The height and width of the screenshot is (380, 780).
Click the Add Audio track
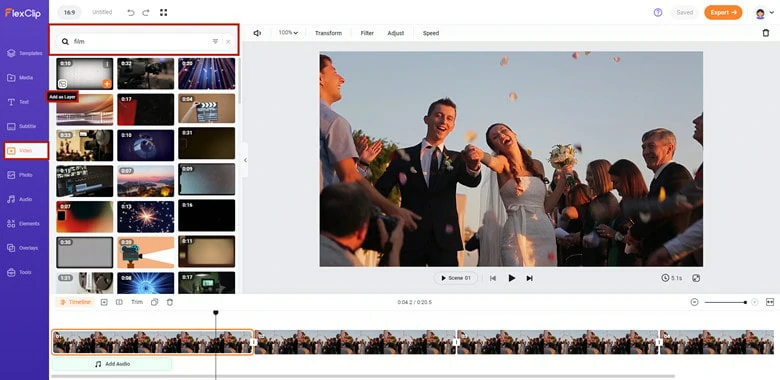pyautogui.click(x=112, y=364)
